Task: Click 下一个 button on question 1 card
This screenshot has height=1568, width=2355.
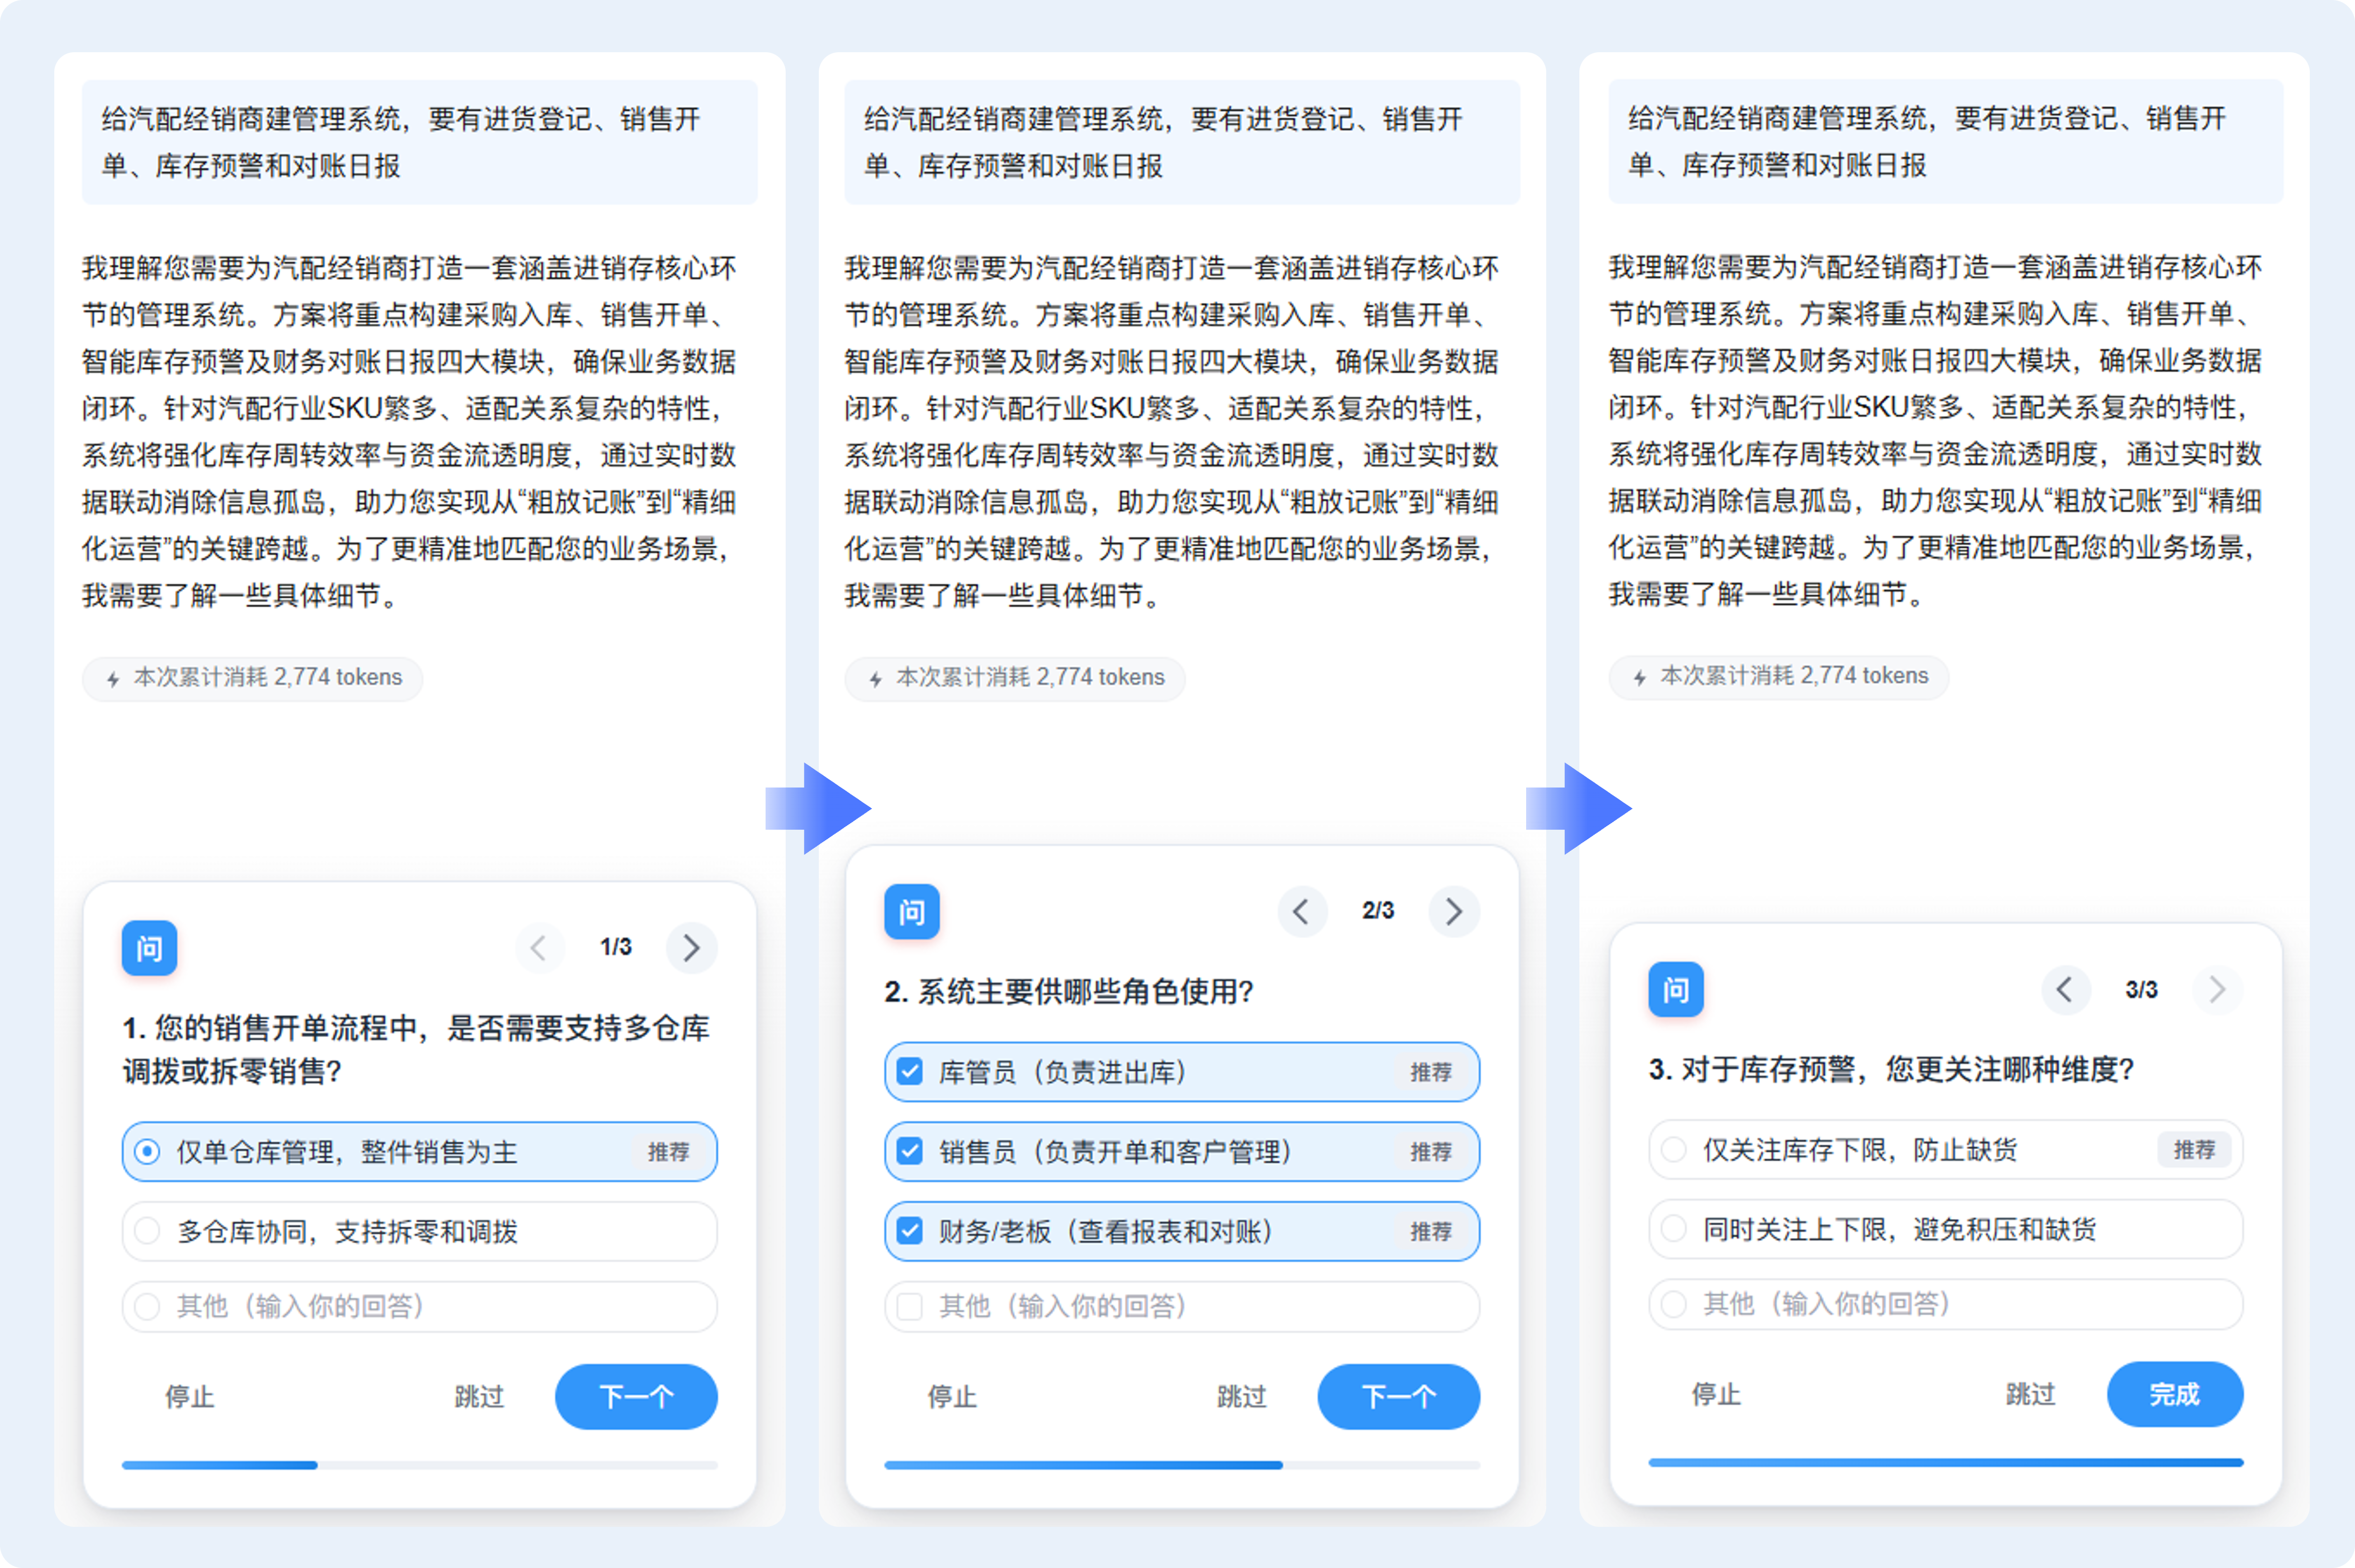Action: pos(636,1396)
